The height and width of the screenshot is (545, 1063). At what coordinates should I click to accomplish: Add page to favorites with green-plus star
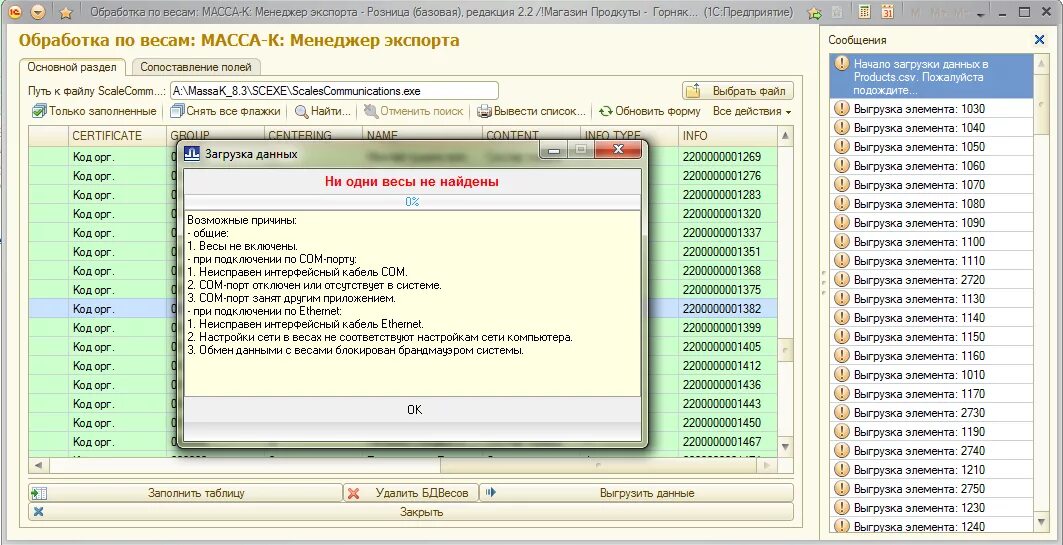point(815,12)
